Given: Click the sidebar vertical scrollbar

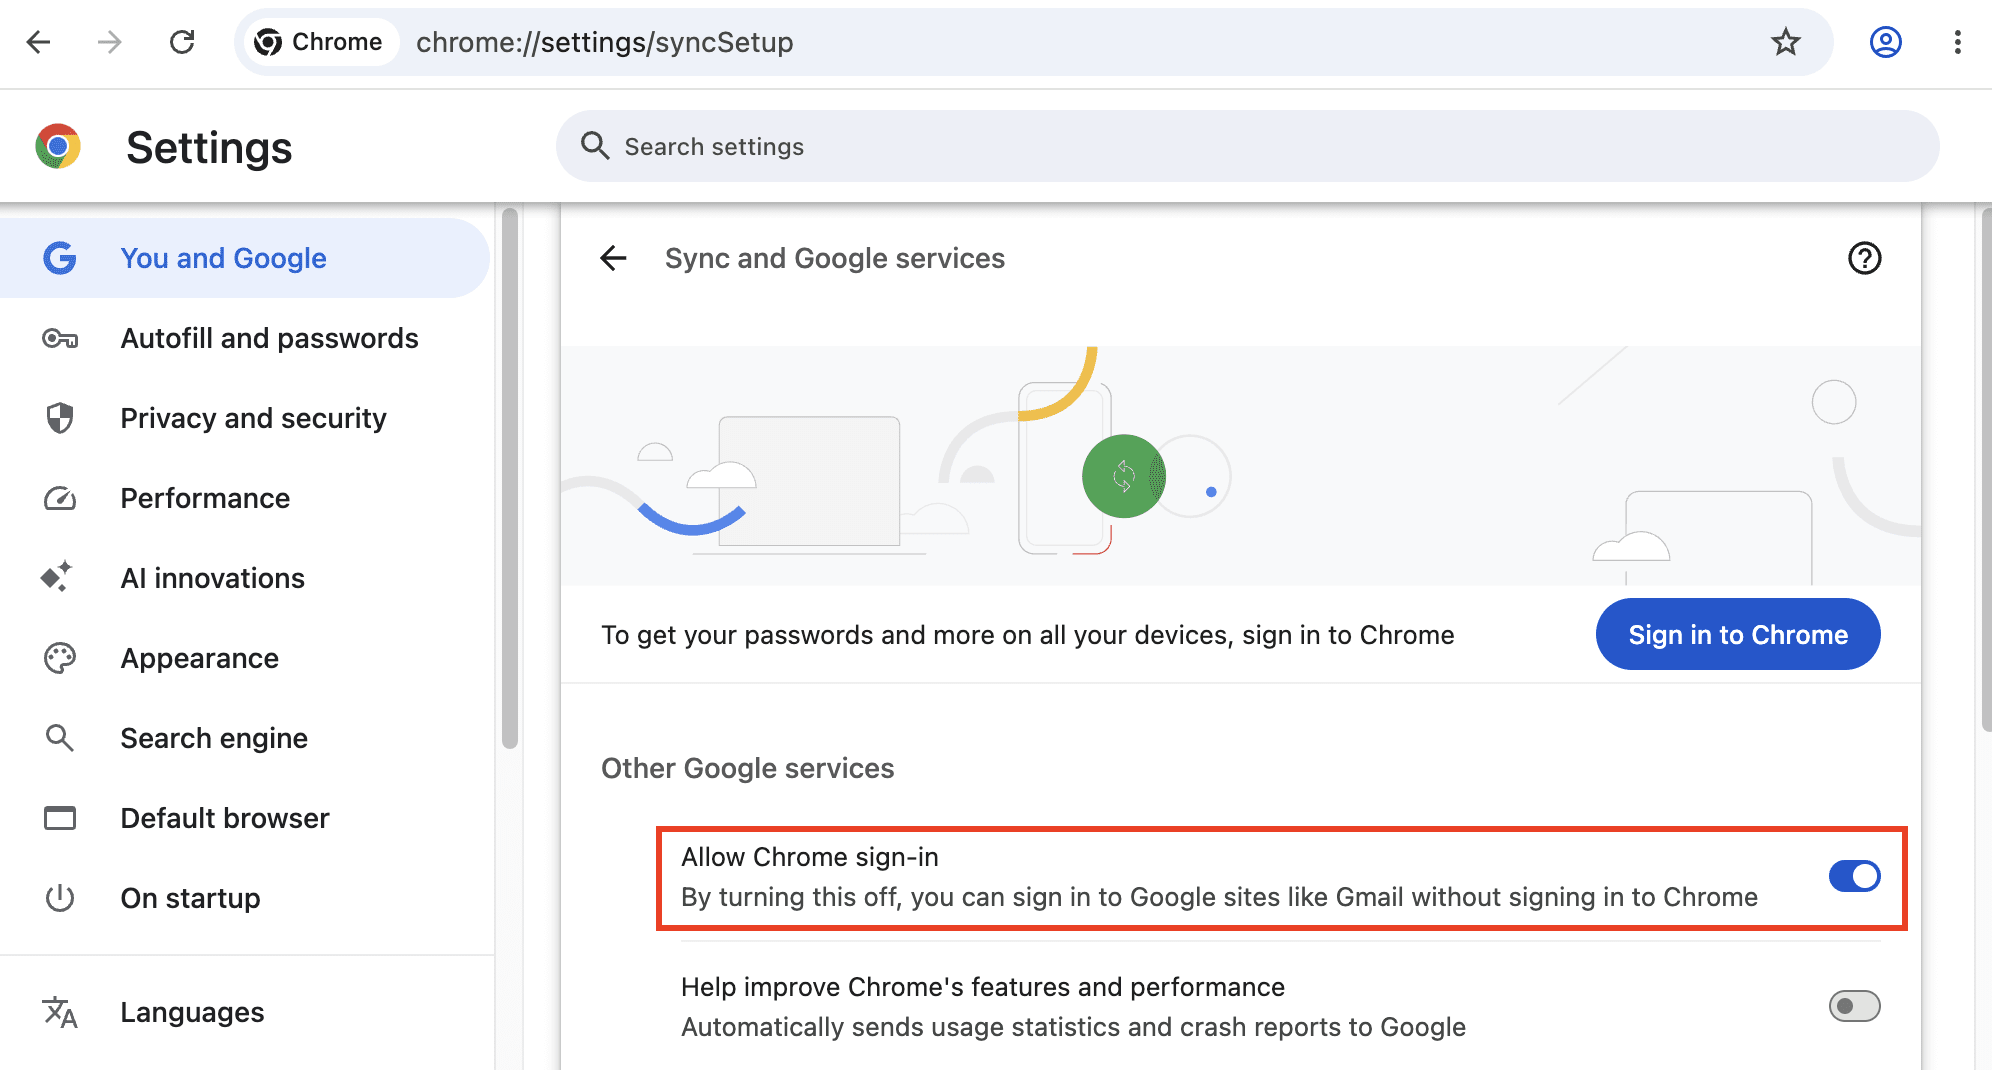Looking at the screenshot, I should click(x=510, y=478).
